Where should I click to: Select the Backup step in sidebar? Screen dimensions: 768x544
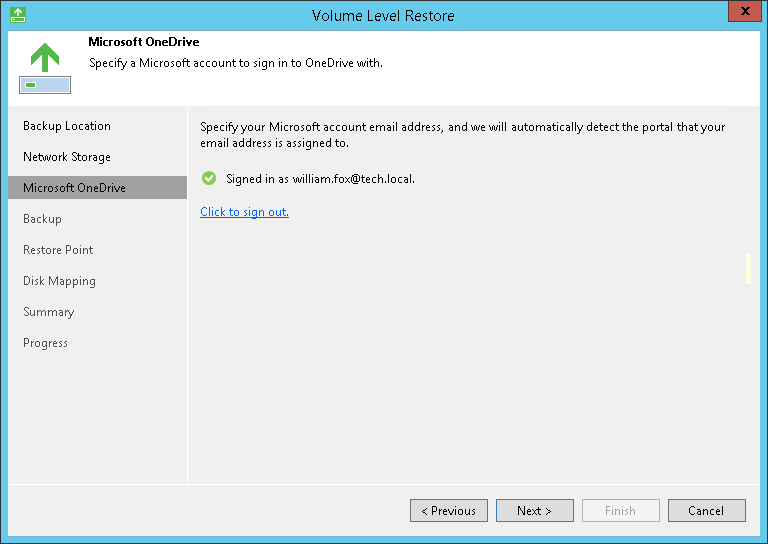tap(42, 219)
